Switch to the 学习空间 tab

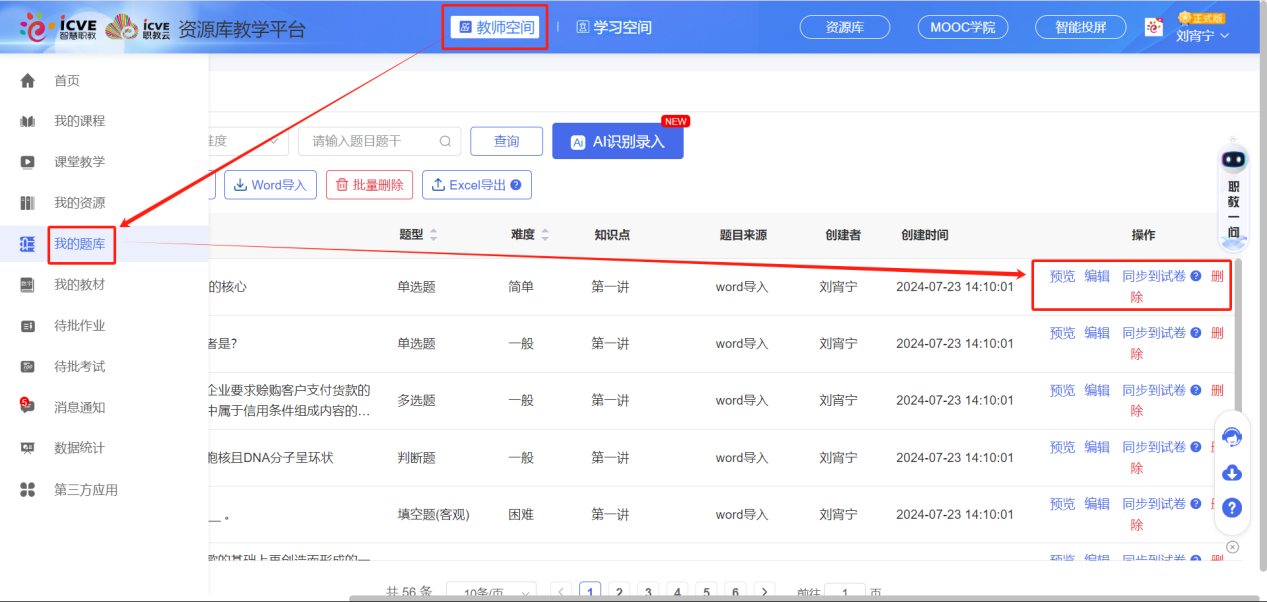[613, 28]
